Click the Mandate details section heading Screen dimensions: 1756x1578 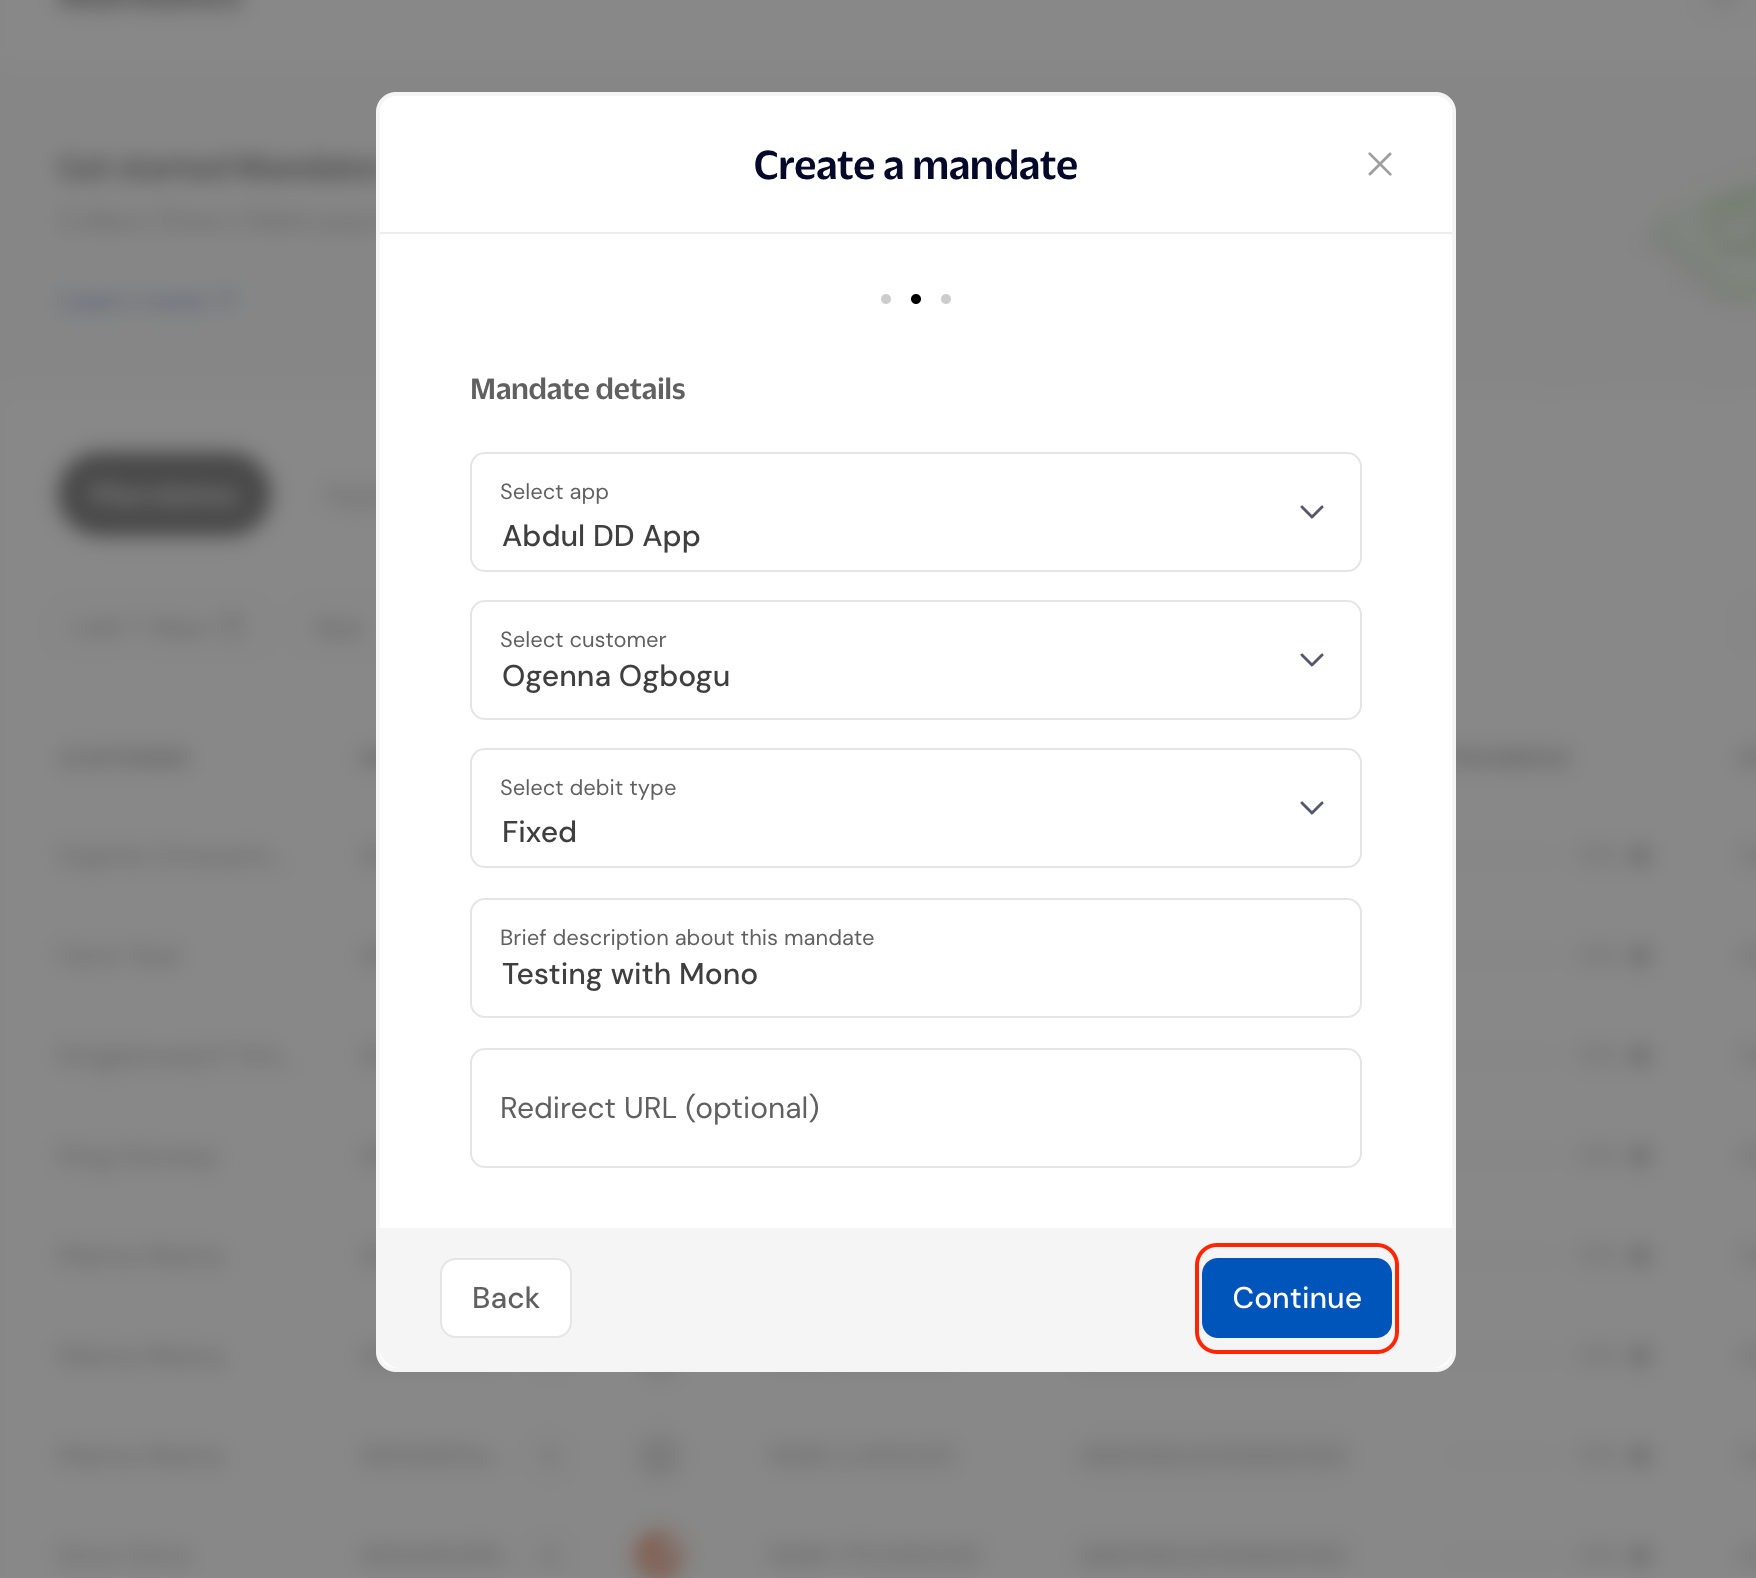coord(578,389)
